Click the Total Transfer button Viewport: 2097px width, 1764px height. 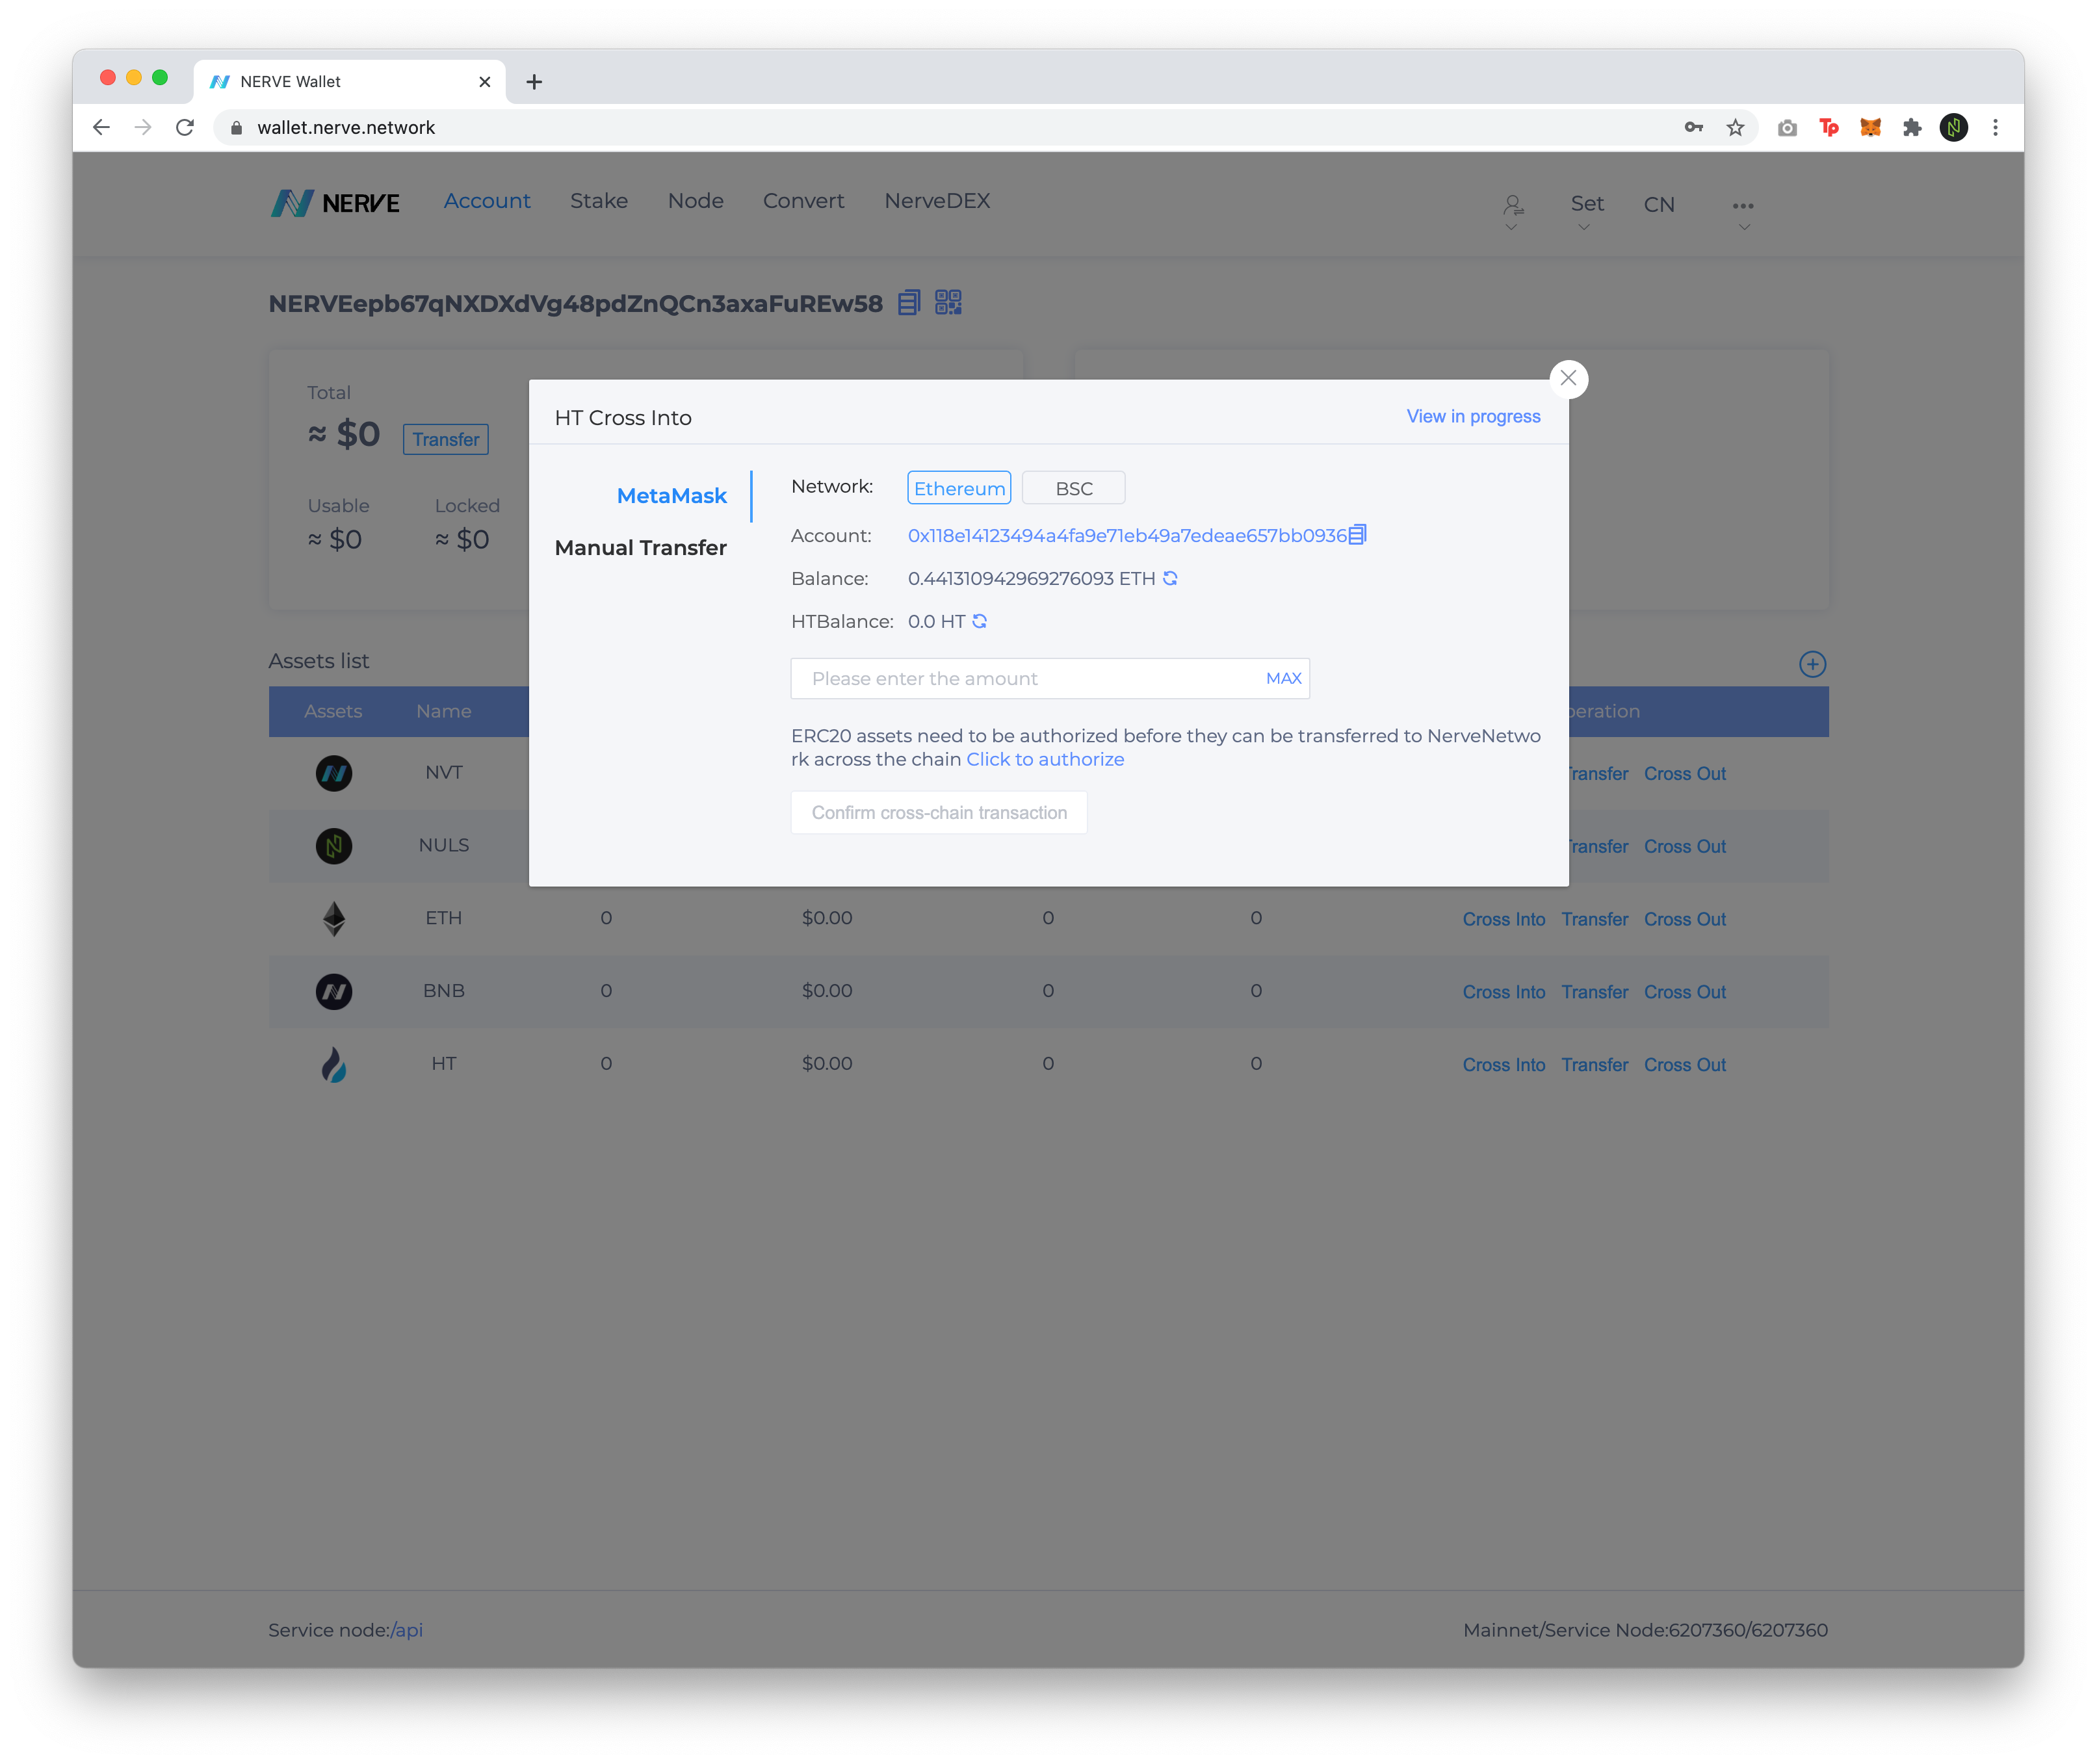tap(446, 439)
